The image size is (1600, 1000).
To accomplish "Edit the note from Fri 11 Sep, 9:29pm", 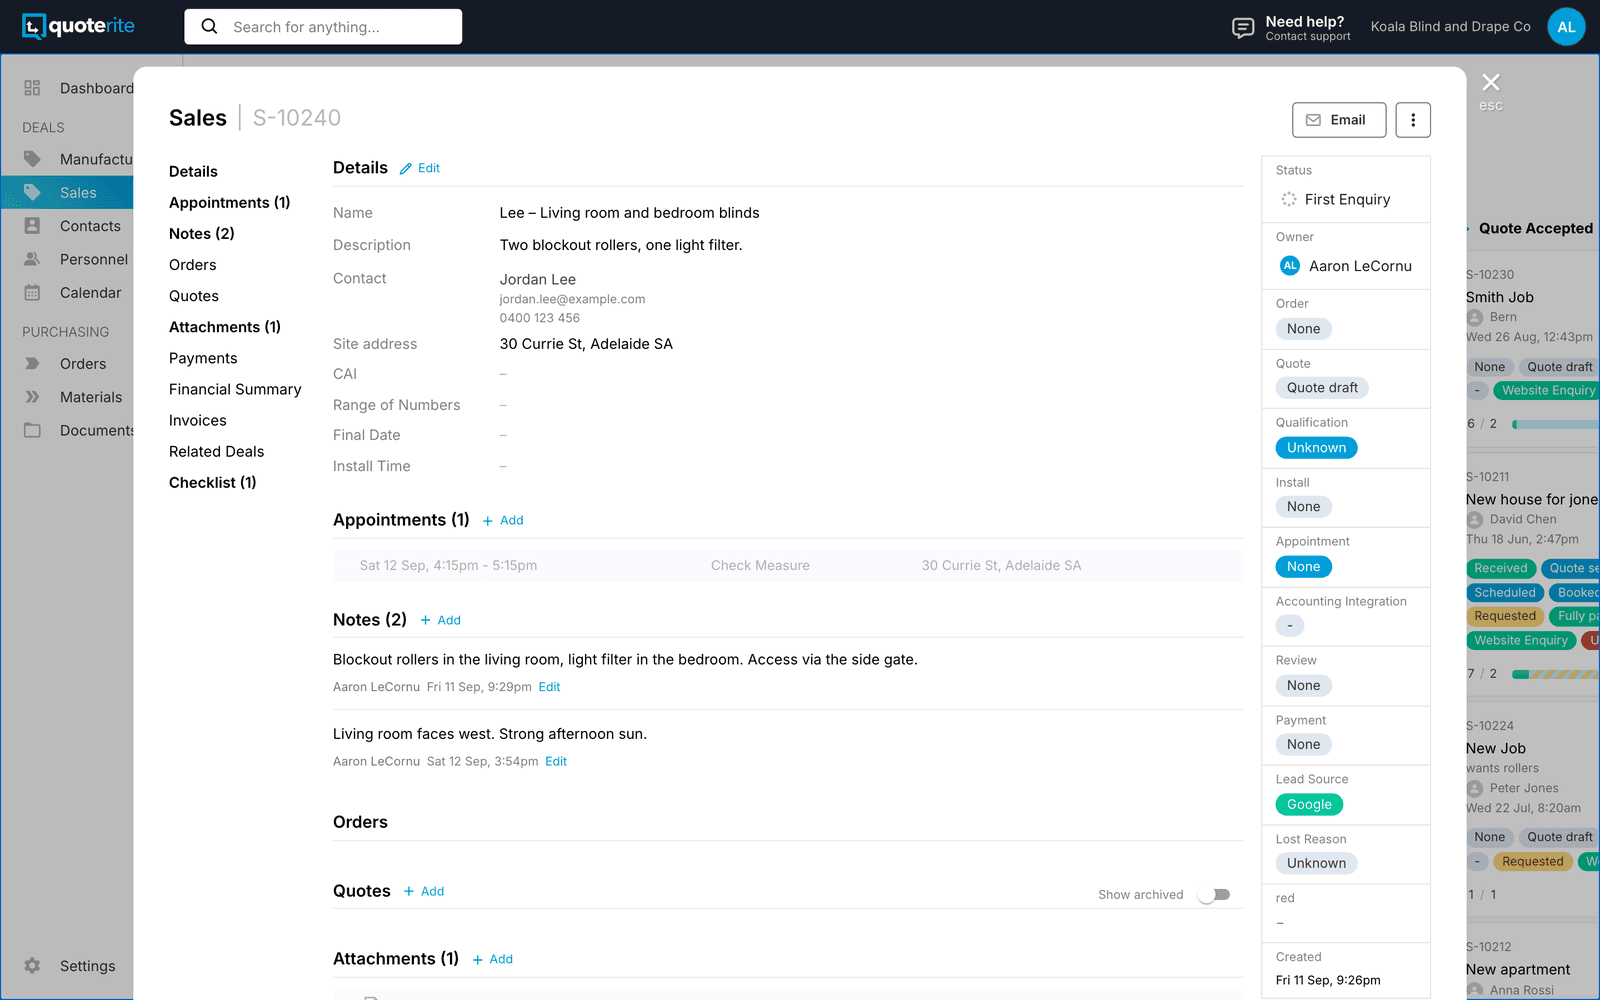I will [x=549, y=687].
